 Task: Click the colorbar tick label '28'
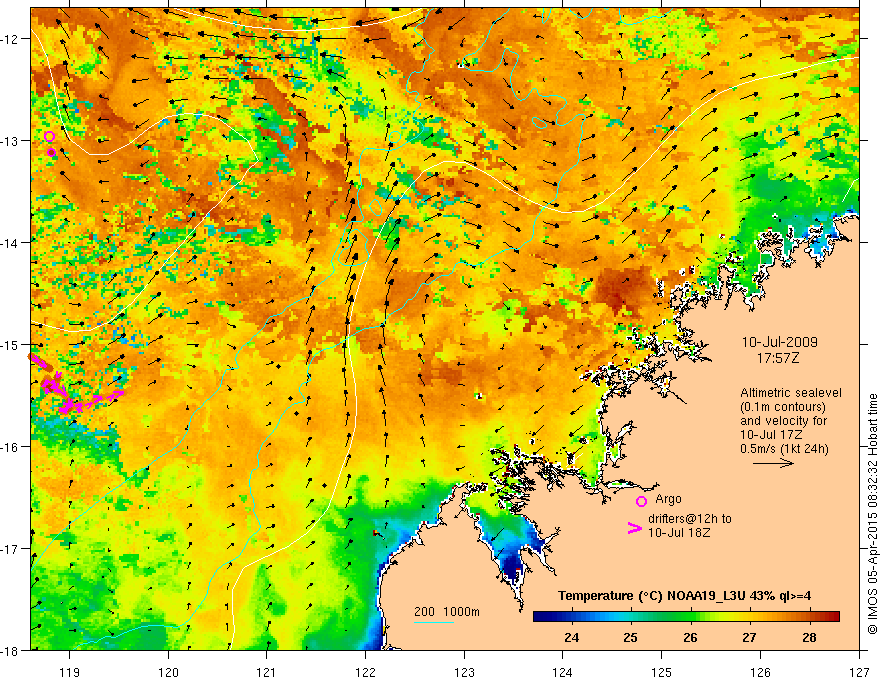(x=809, y=638)
